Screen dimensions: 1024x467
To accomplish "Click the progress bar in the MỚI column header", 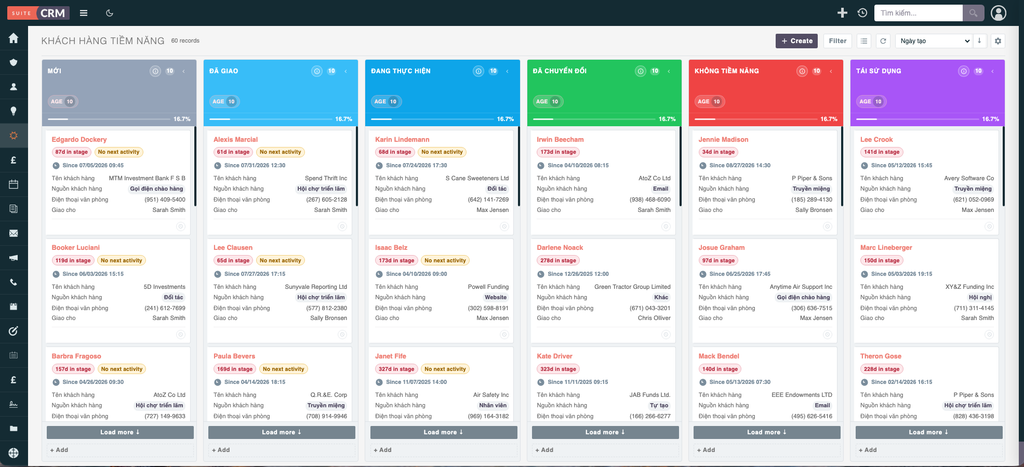I will point(110,120).
